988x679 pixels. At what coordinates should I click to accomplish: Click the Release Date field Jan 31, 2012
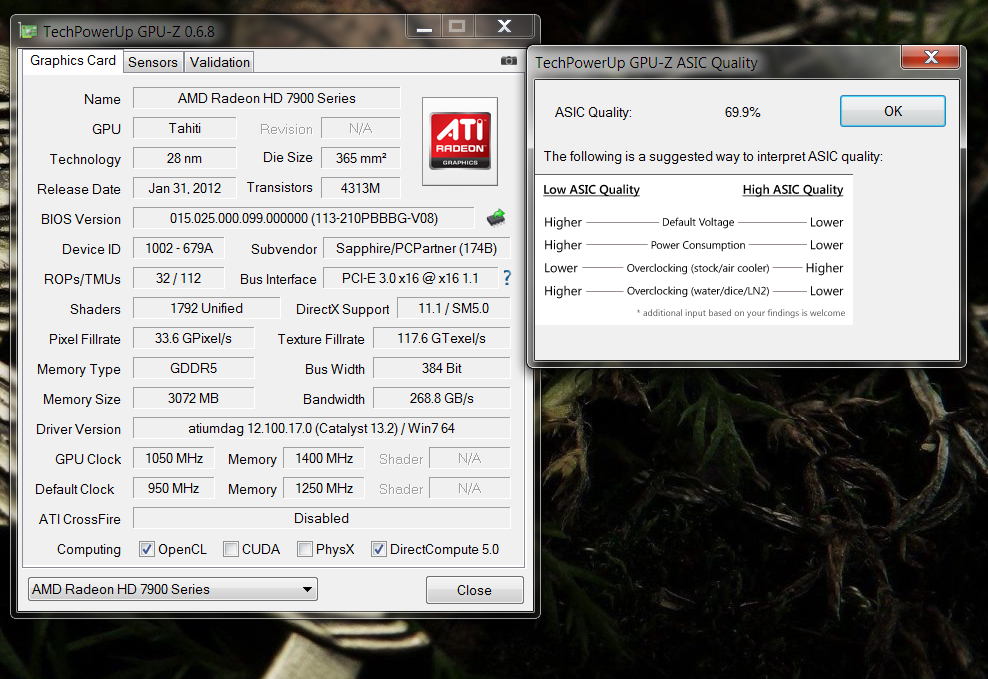[x=185, y=188]
